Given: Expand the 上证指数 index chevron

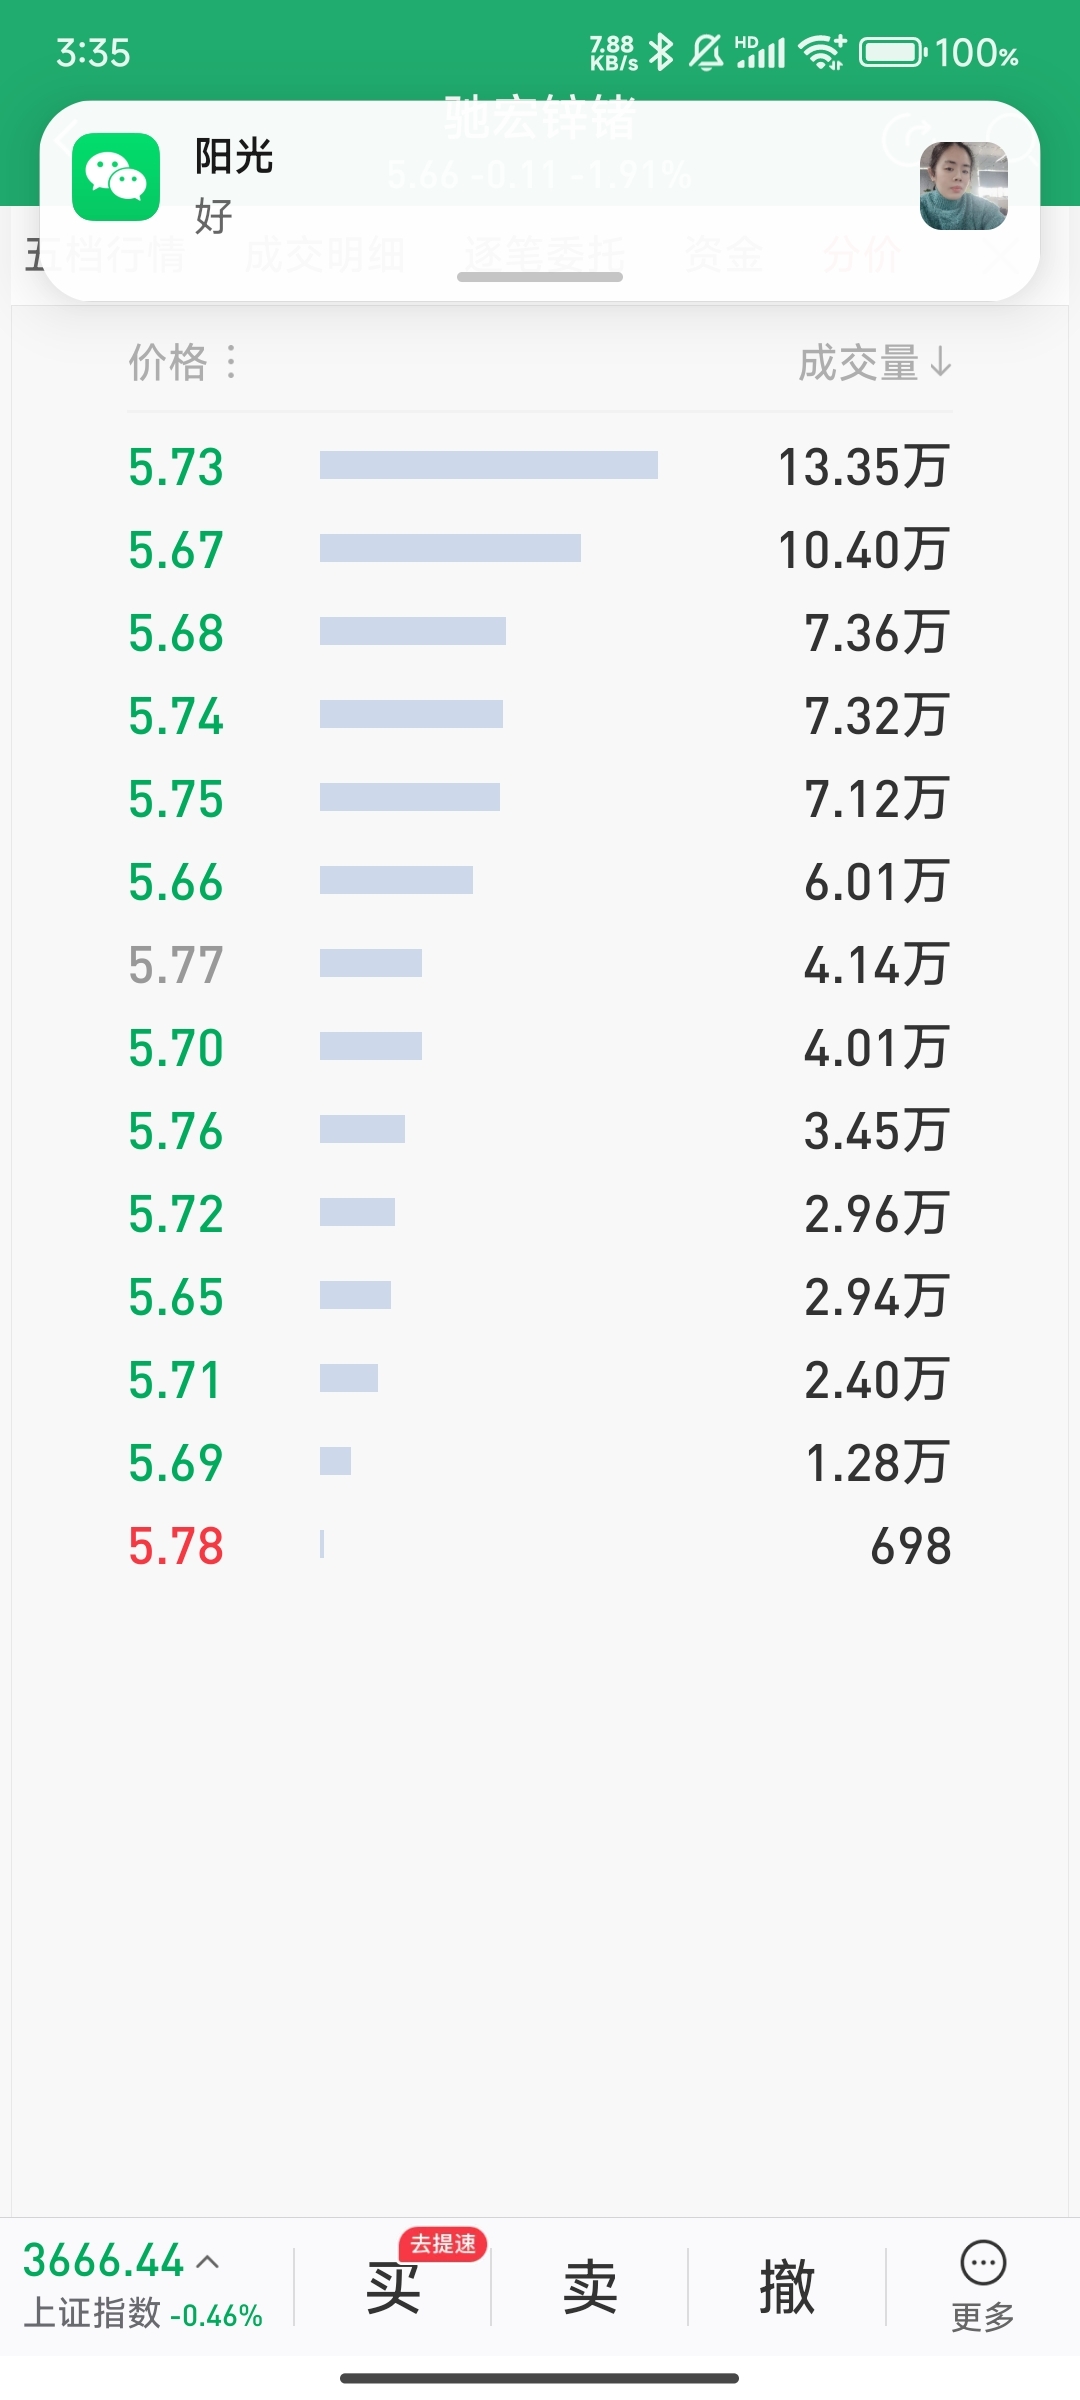Looking at the screenshot, I should tap(208, 2261).
